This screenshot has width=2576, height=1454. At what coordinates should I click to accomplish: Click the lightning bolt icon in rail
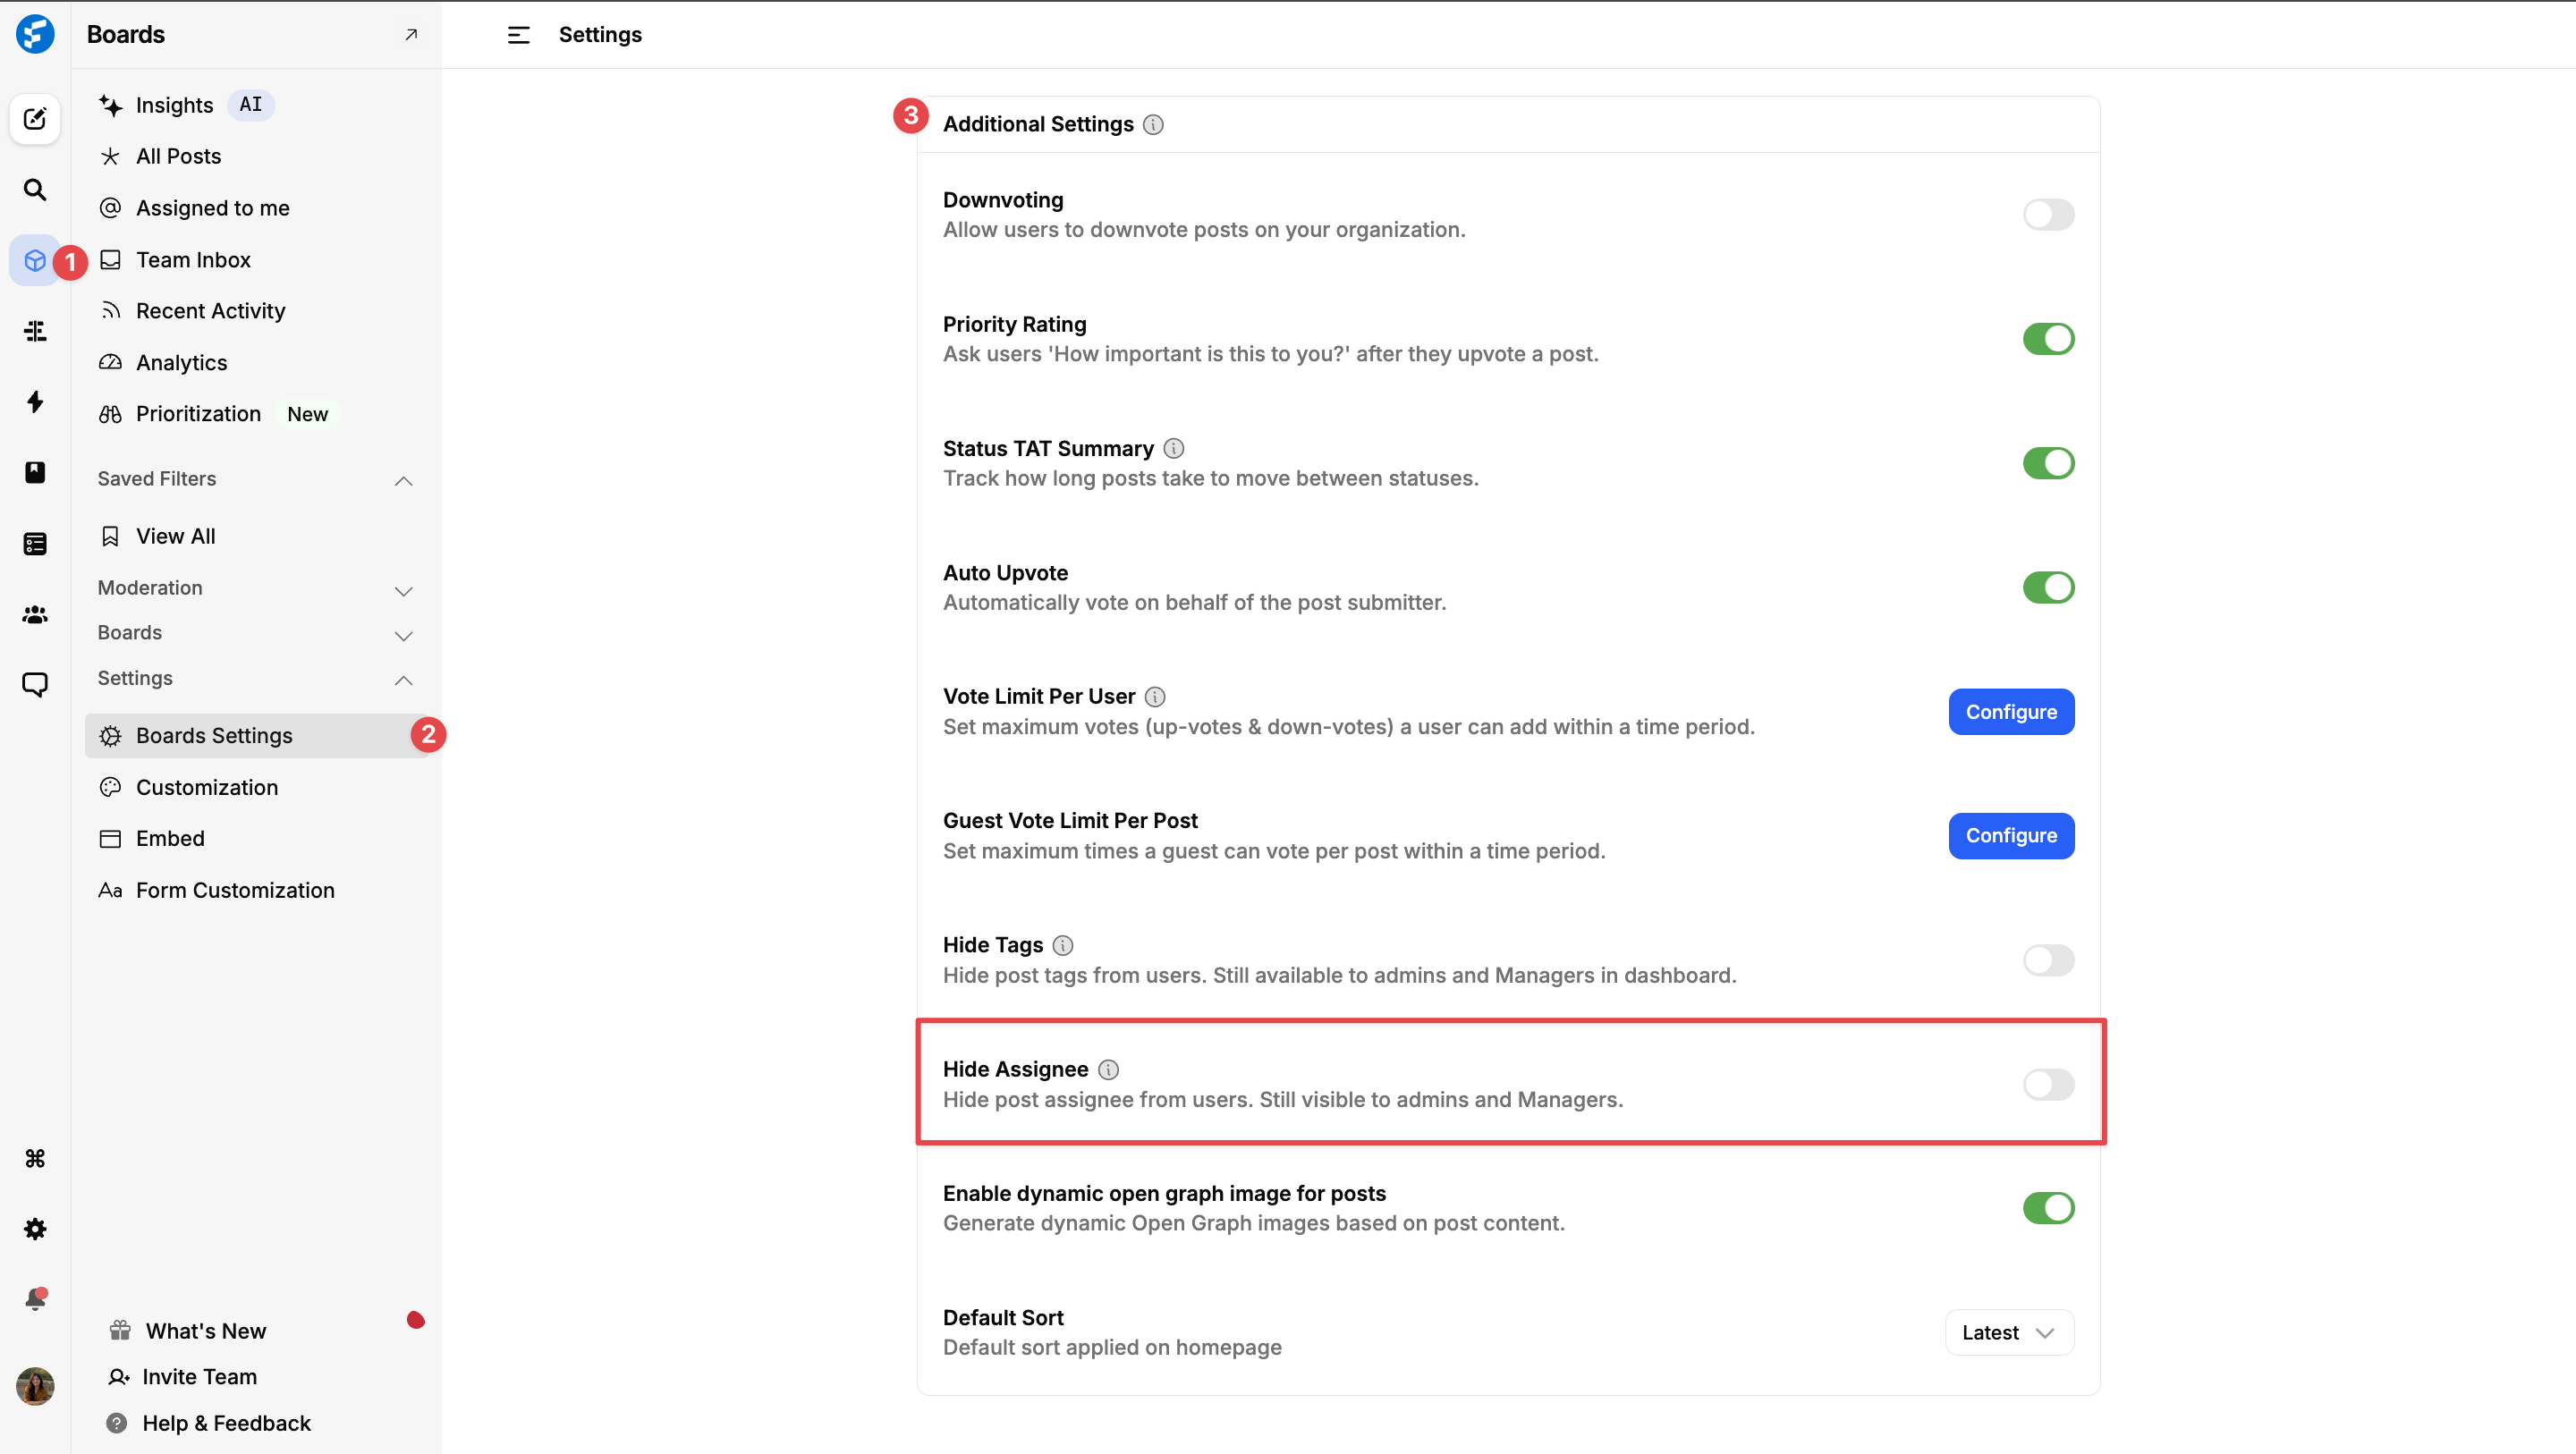click(x=35, y=402)
